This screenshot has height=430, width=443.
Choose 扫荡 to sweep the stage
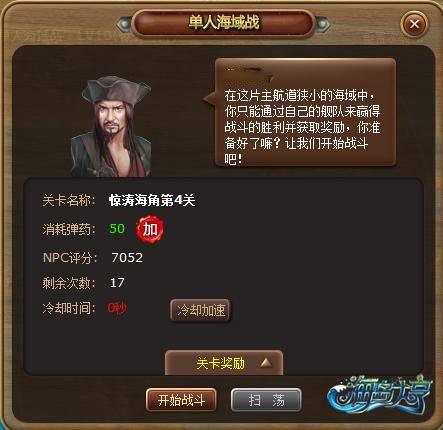click(x=266, y=400)
